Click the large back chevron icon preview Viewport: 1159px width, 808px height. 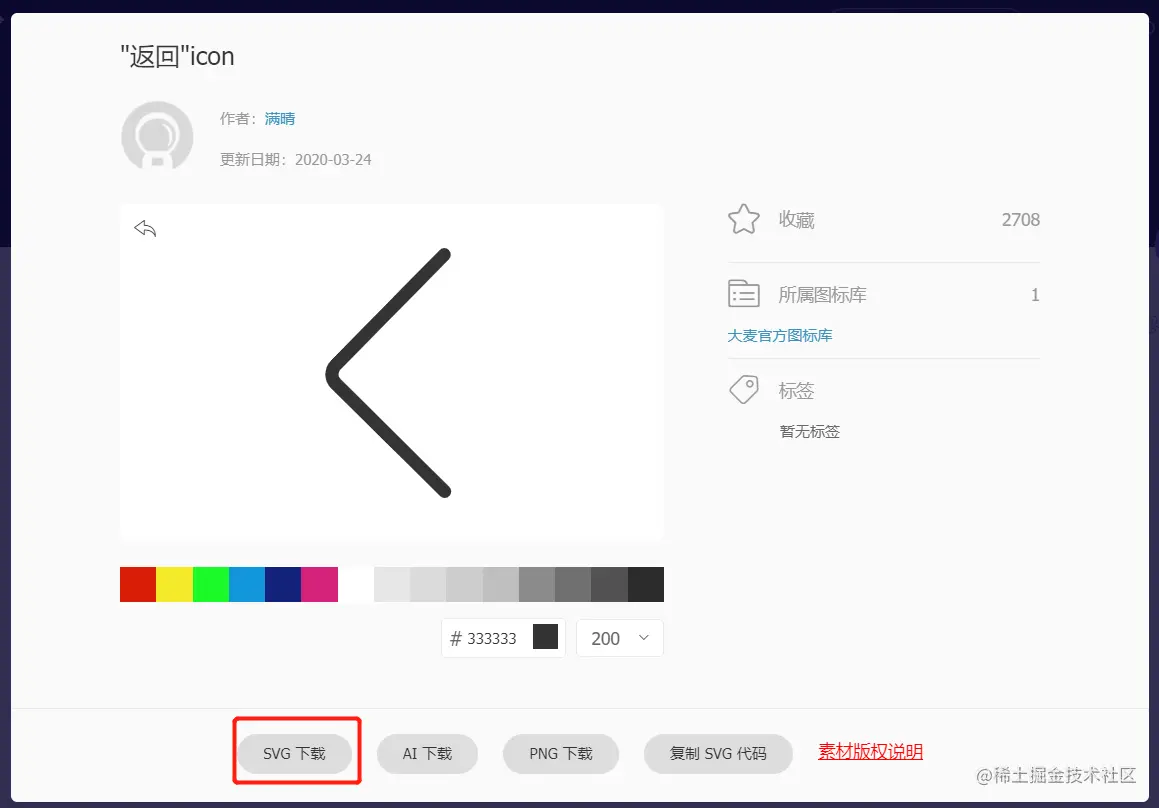click(x=389, y=373)
